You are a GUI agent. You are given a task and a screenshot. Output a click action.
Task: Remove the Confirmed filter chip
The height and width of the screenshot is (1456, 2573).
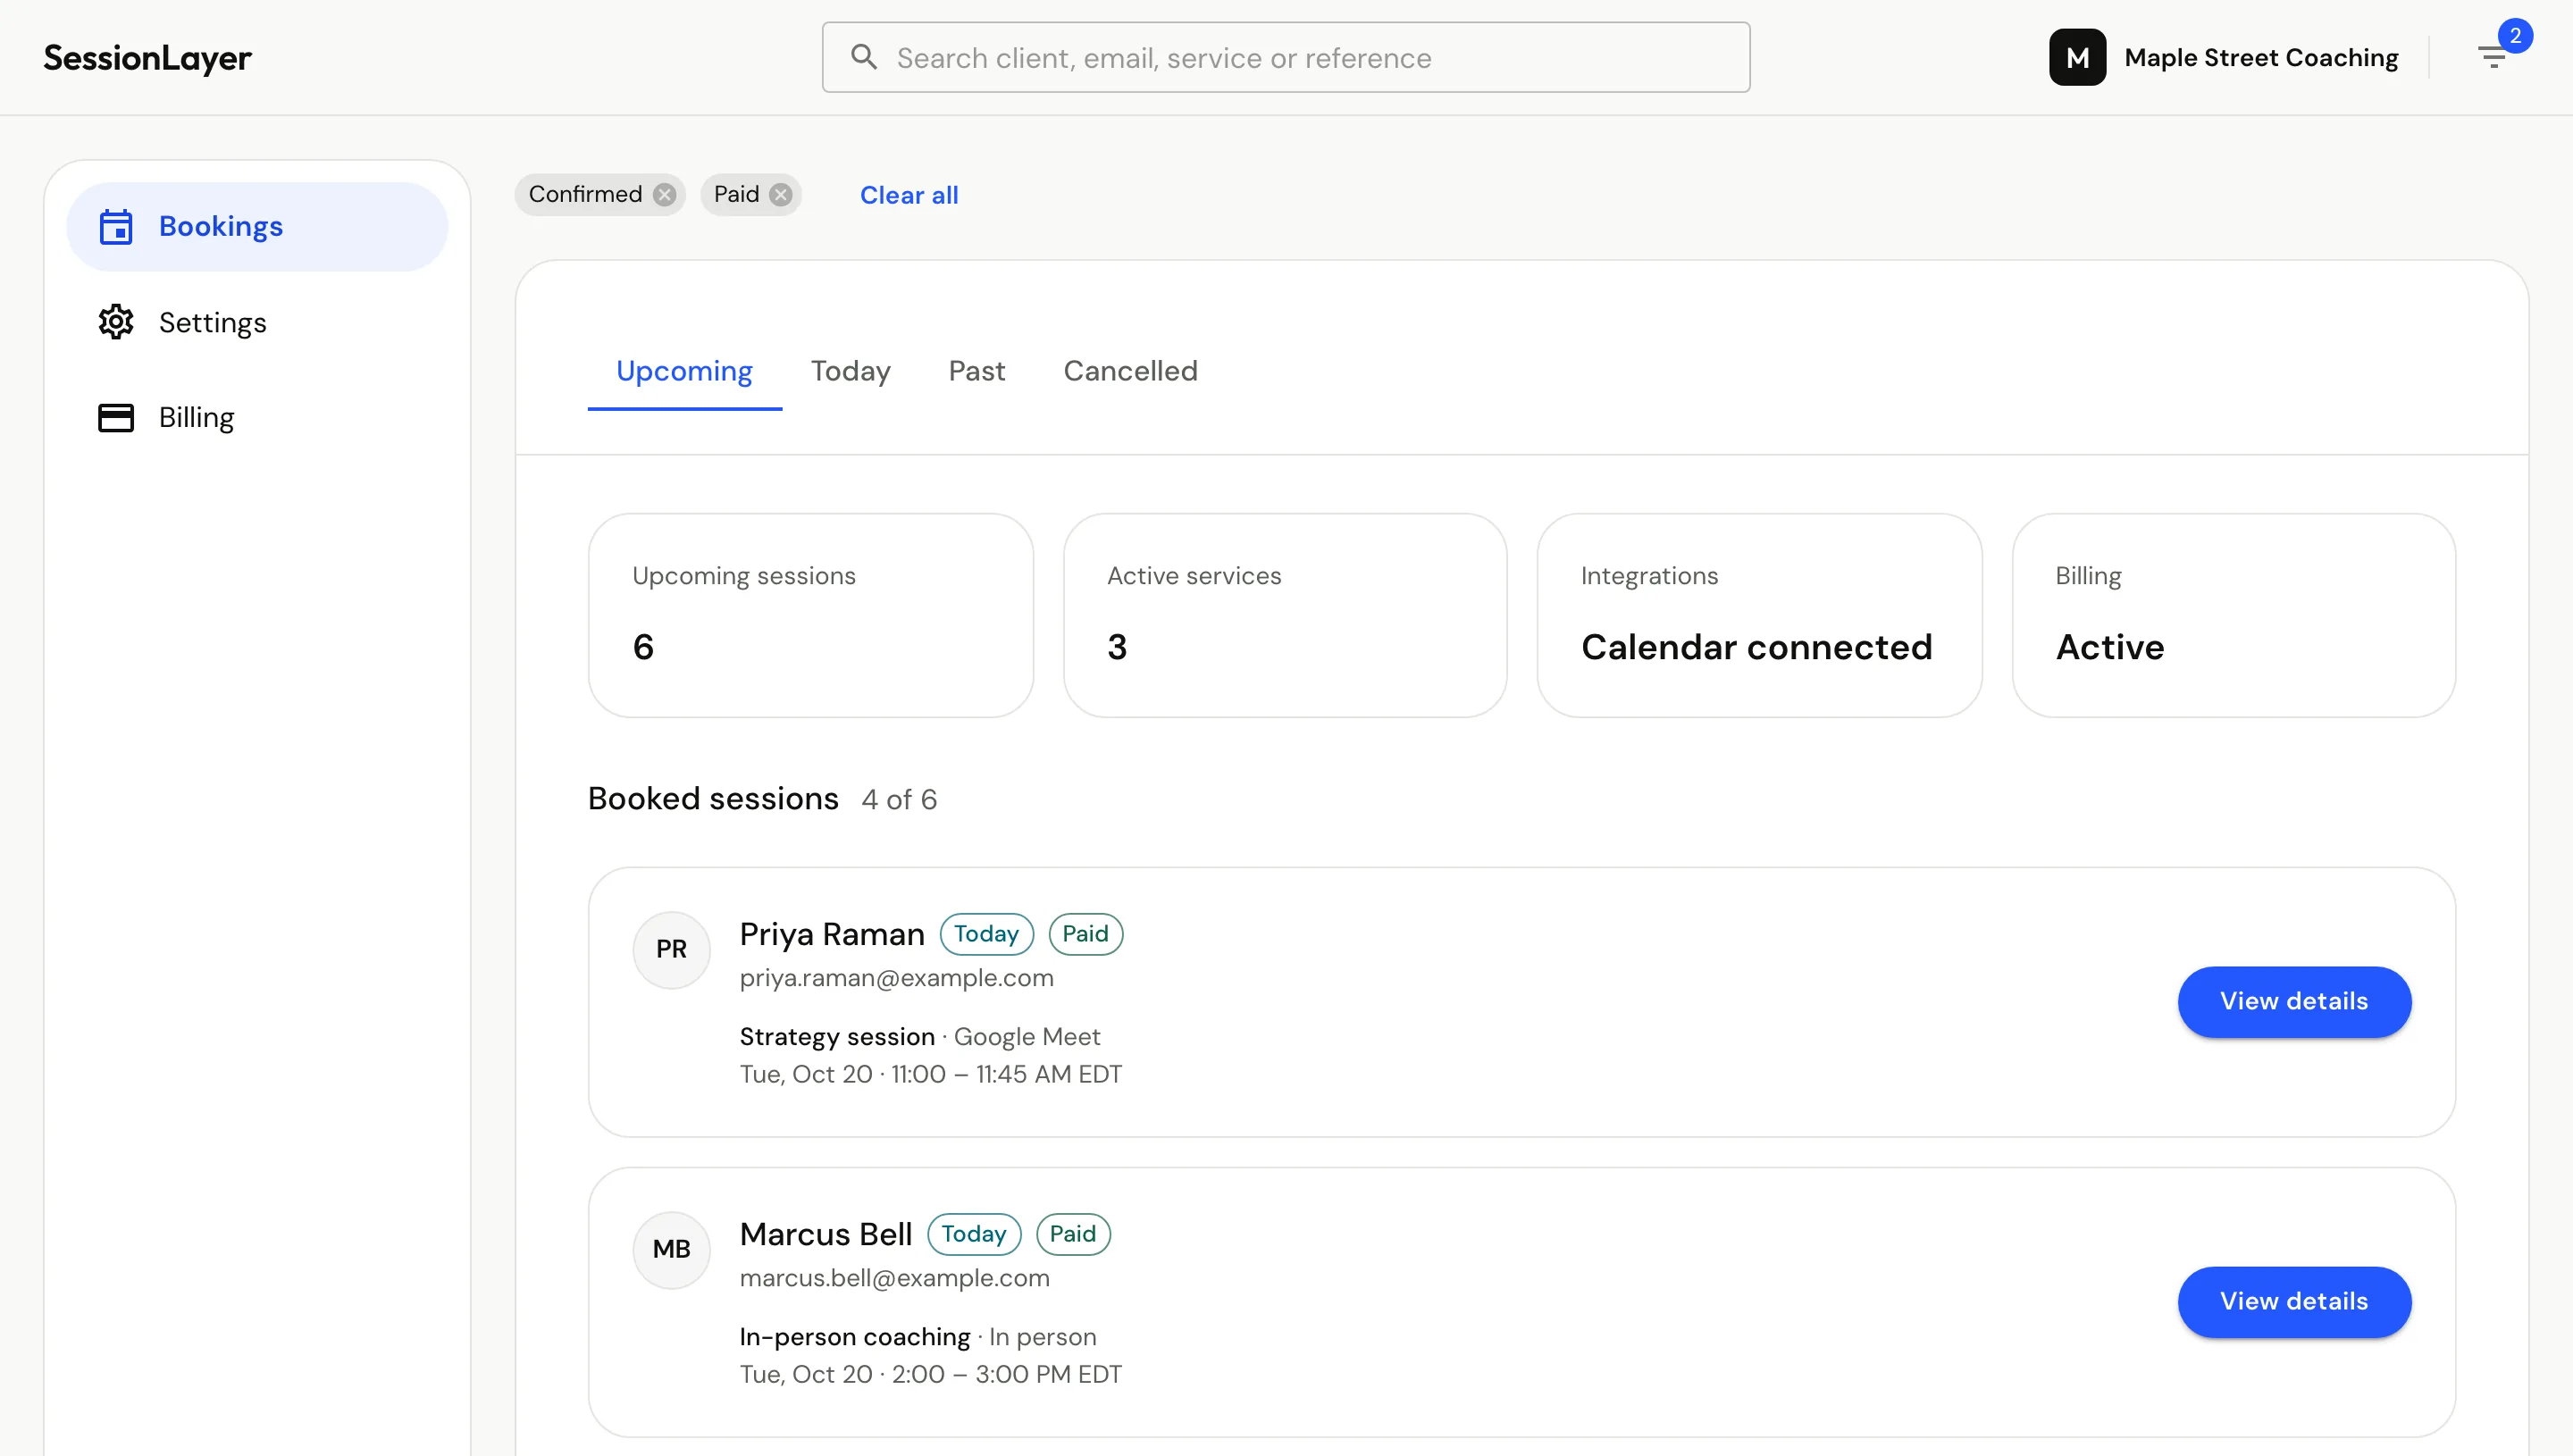pyautogui.click(x=665, y=194)
